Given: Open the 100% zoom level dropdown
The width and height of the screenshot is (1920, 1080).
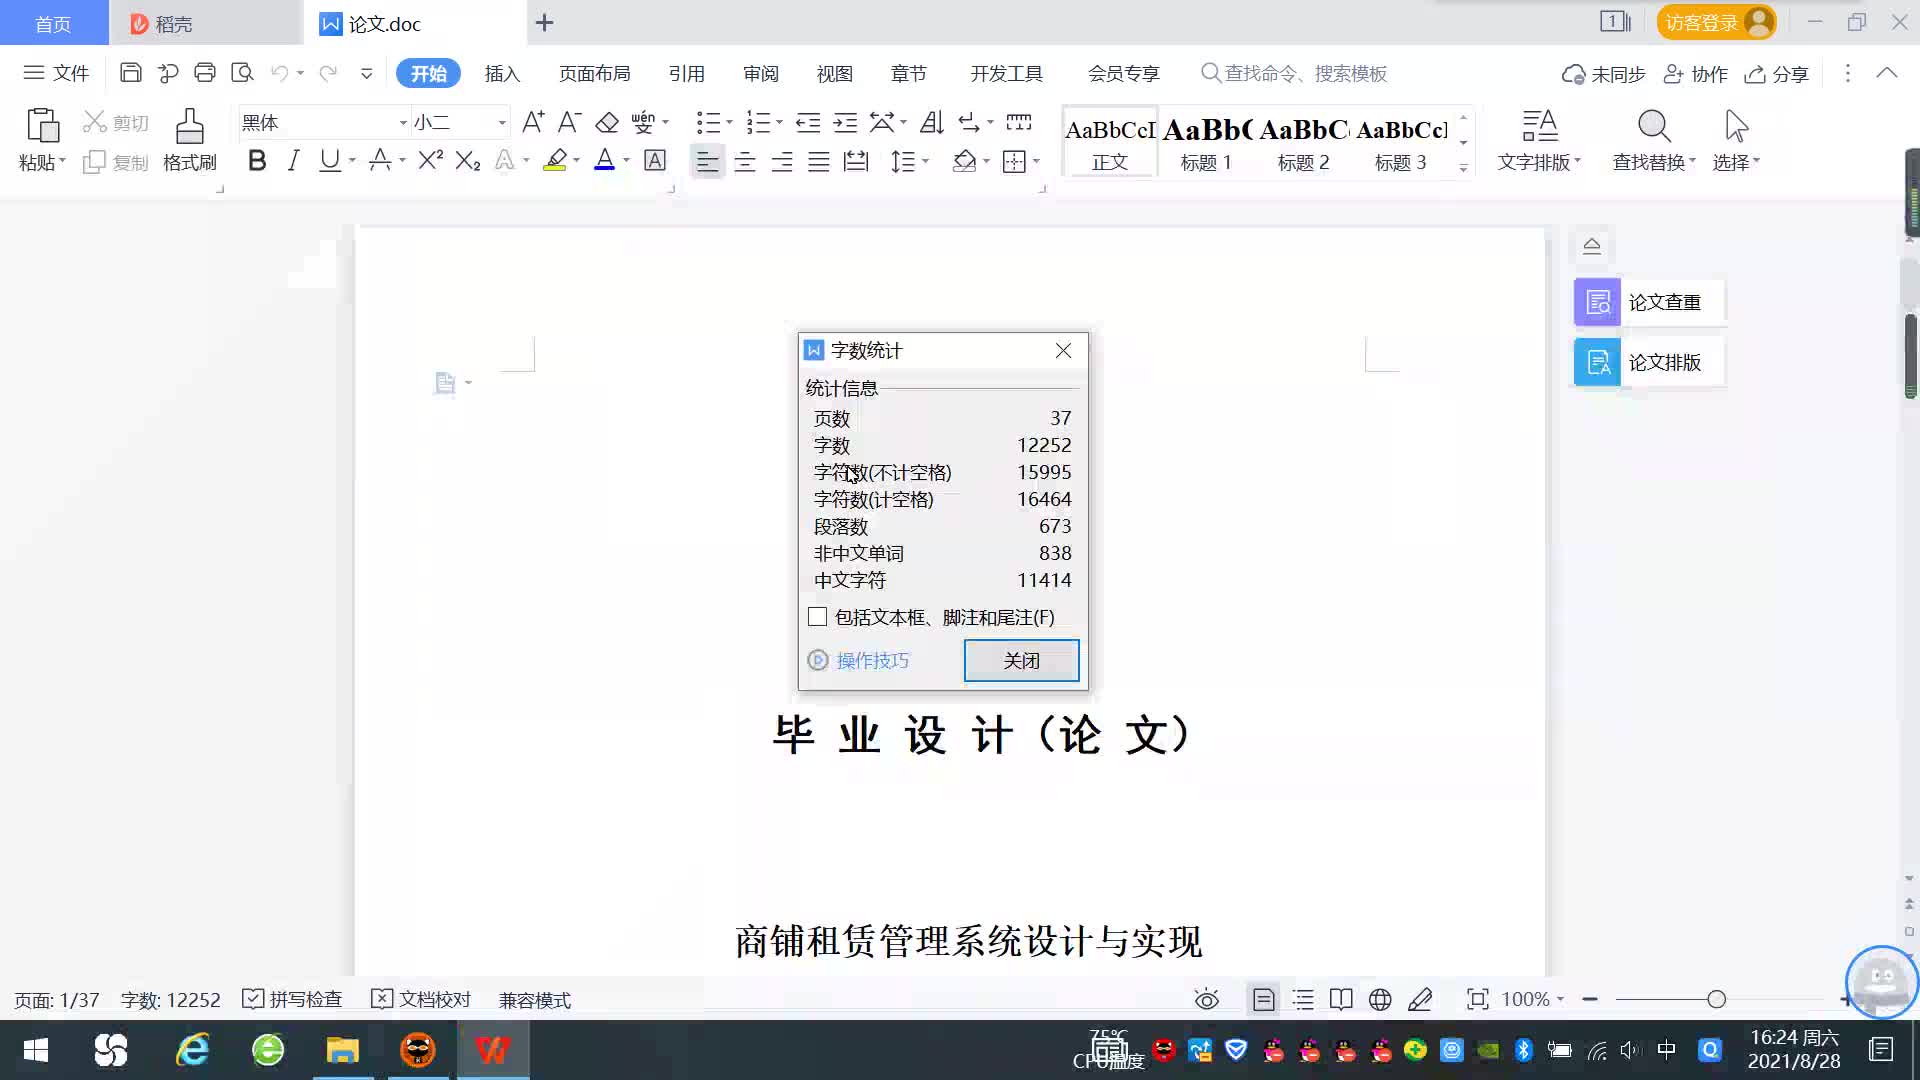Looking at the screenshot, I should point(1533,999).
